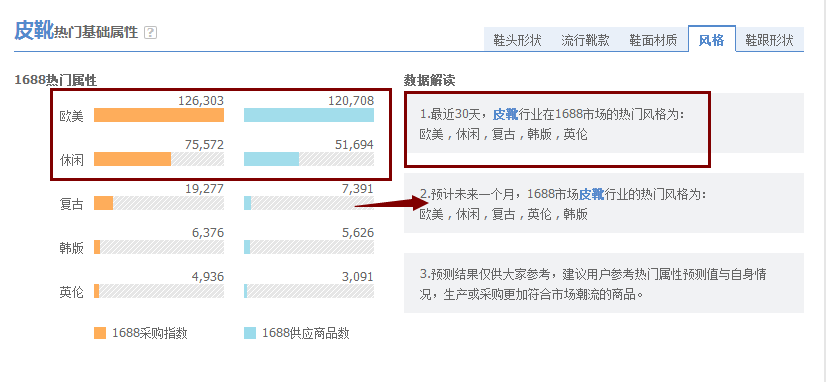
Task: Select the 鞋面材质 tab
Action: point(653,40)
